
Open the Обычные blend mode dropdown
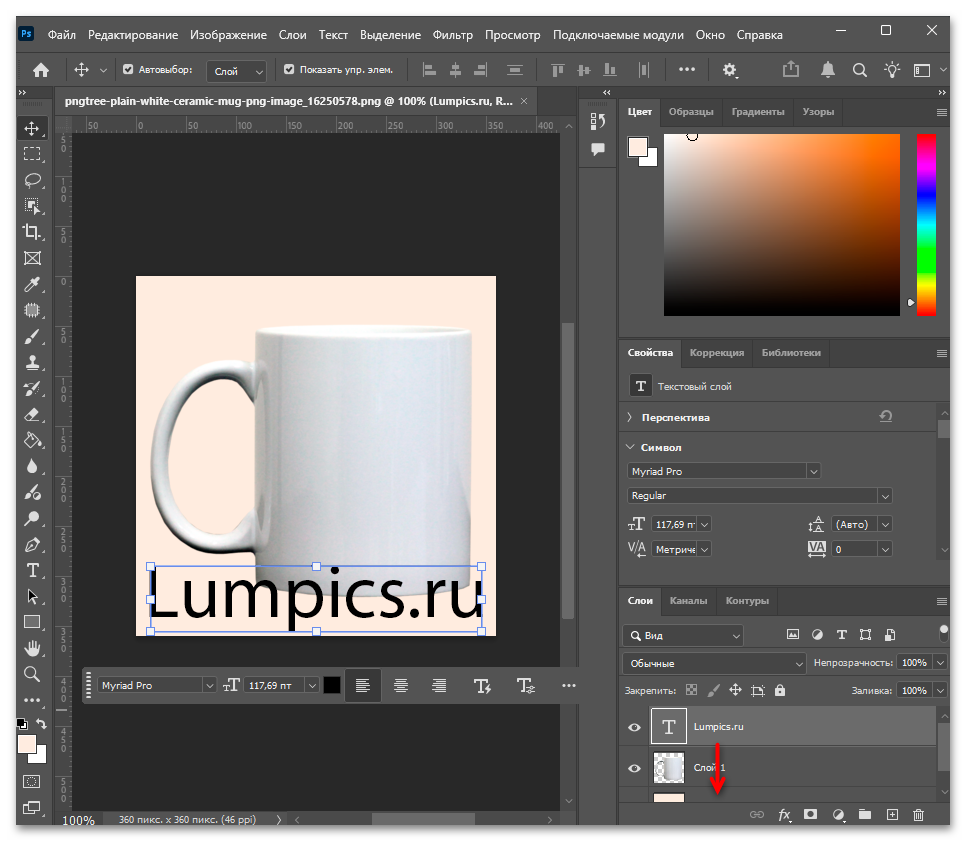(714, 664)
